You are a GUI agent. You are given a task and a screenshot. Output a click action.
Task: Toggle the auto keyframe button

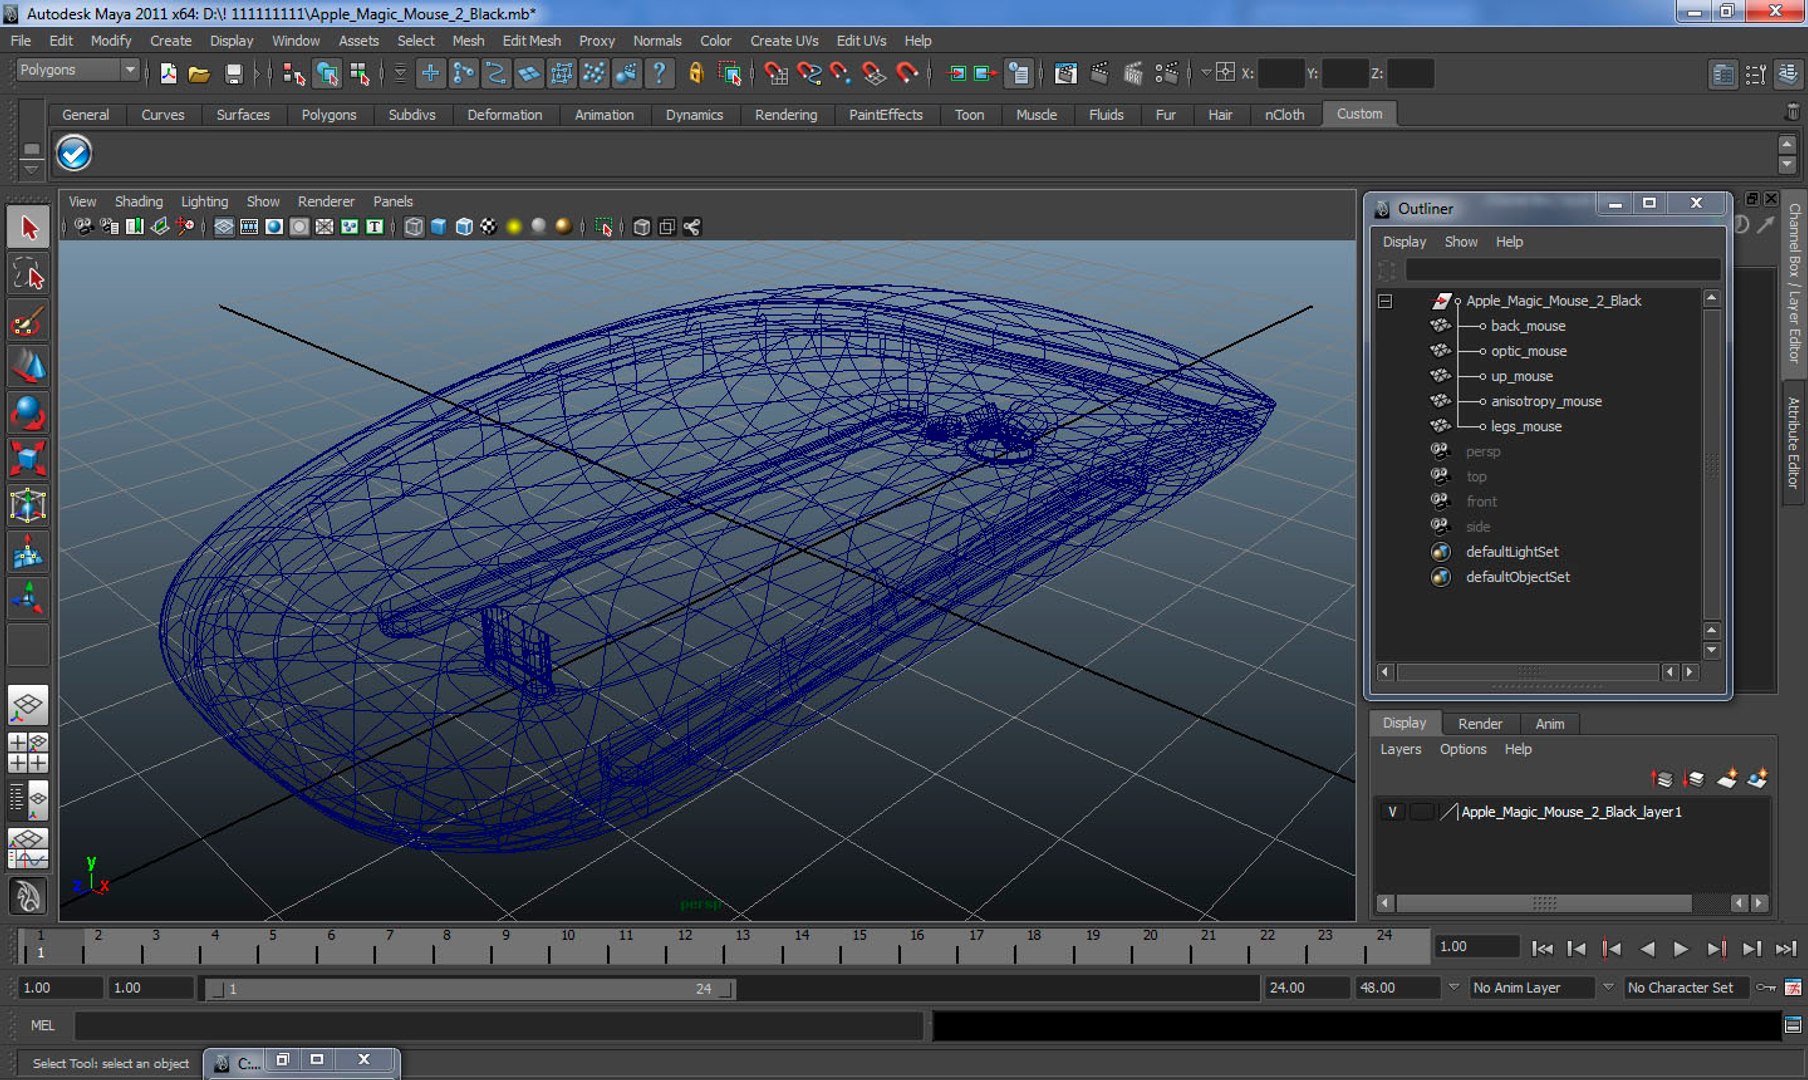[1767, 988]
